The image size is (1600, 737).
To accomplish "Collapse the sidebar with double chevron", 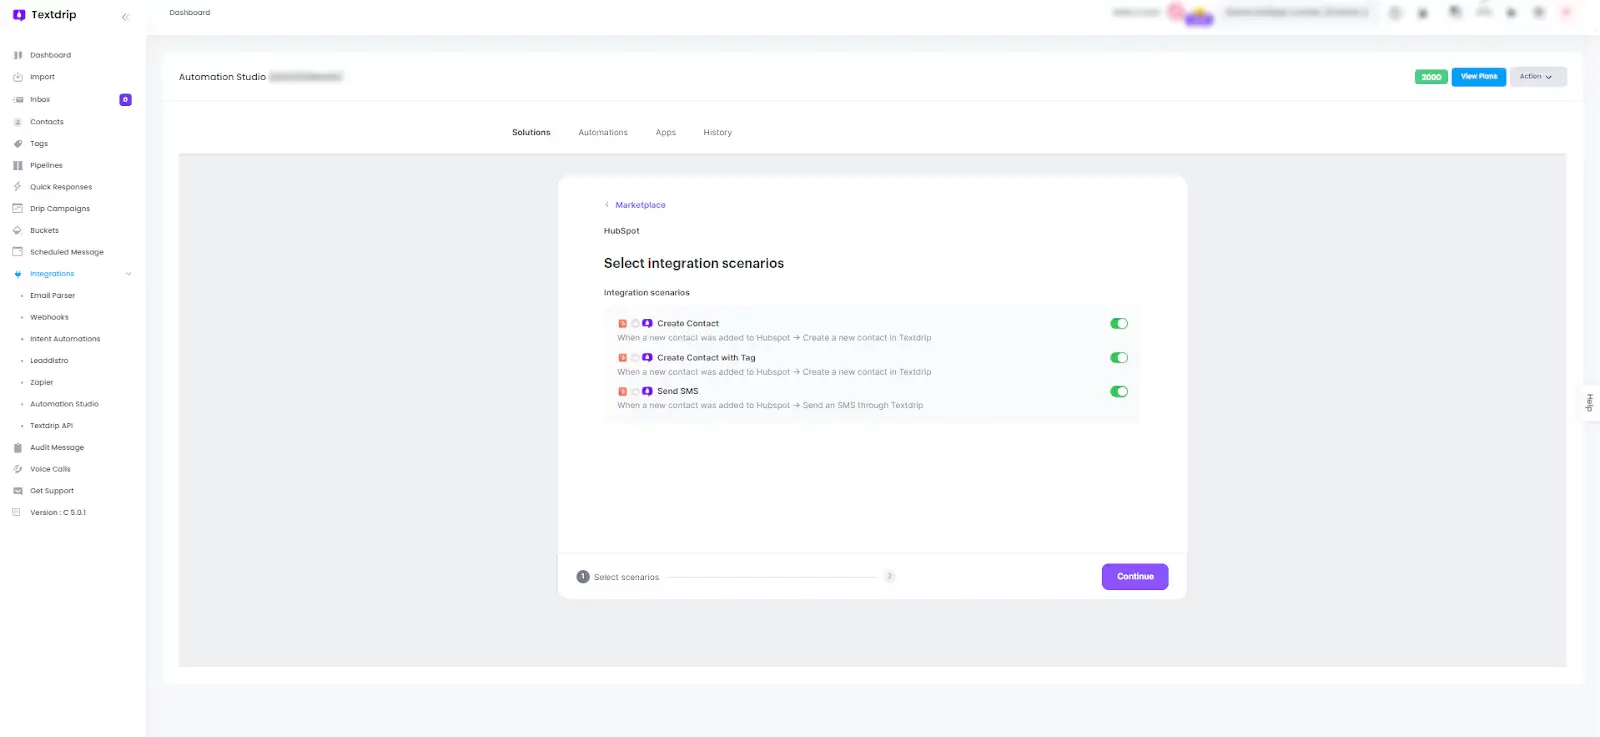I will [125, 16].
